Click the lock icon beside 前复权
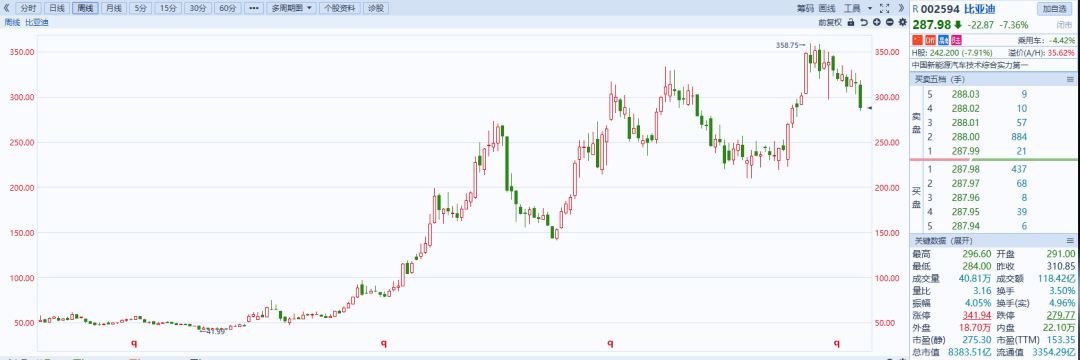This screenshot has height=360, width=1080. 851,22
